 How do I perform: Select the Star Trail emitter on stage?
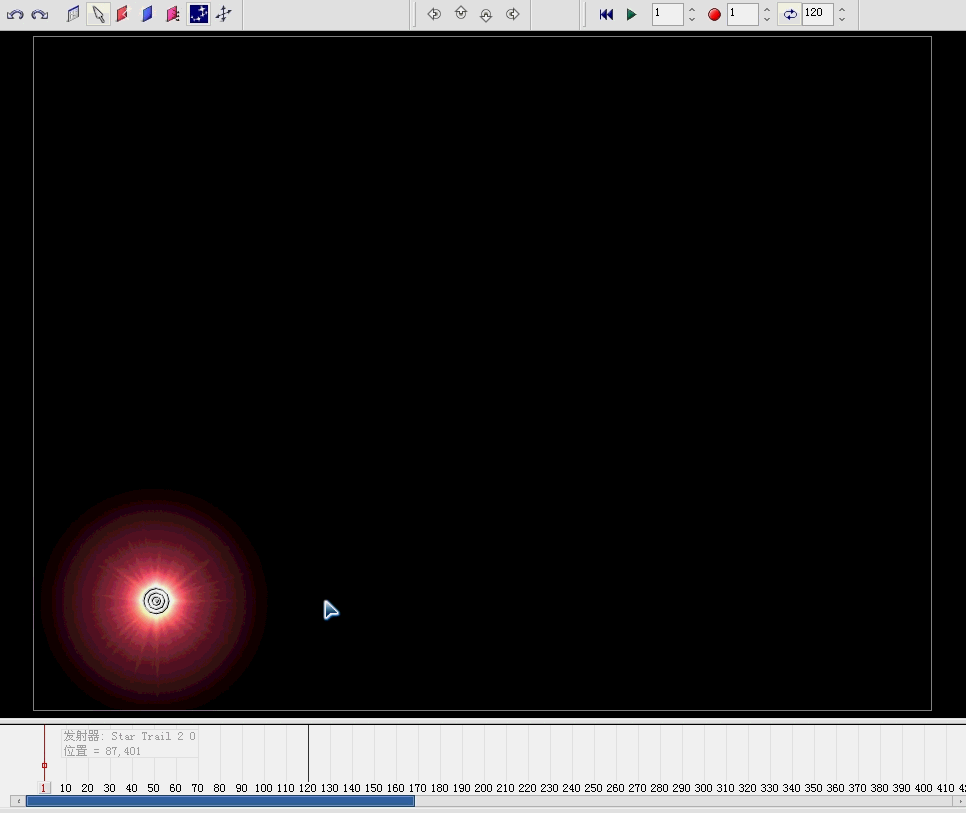click(156, 601)
